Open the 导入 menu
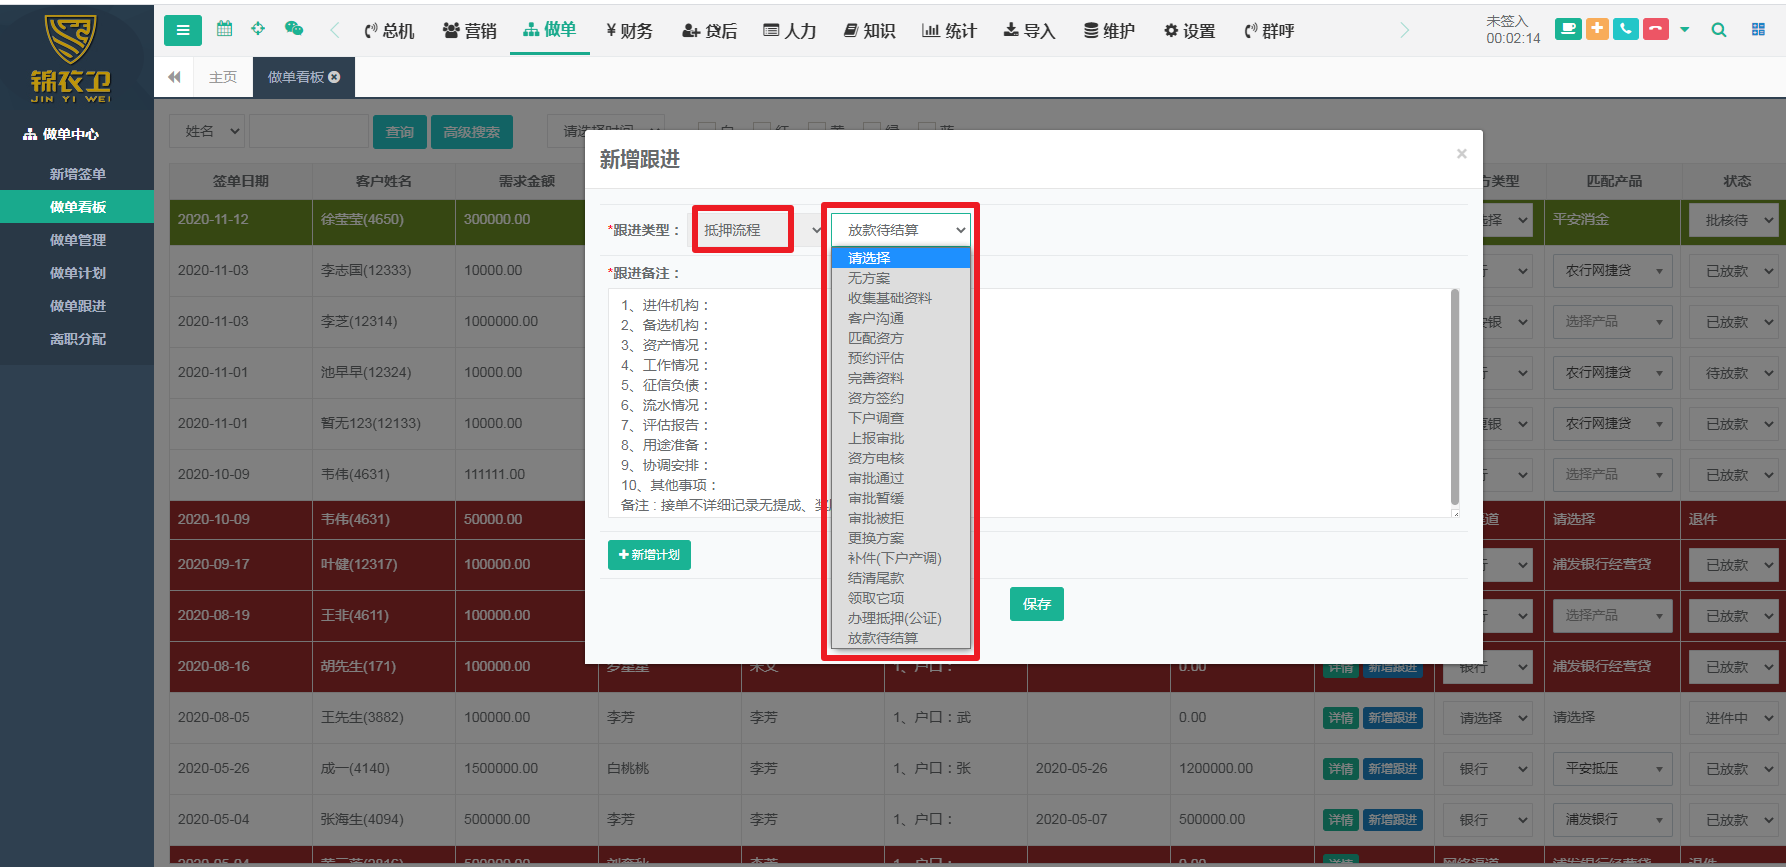The height and width of the screenshot is (867, 1786). pyautogui.click(x=1030, y=31)
